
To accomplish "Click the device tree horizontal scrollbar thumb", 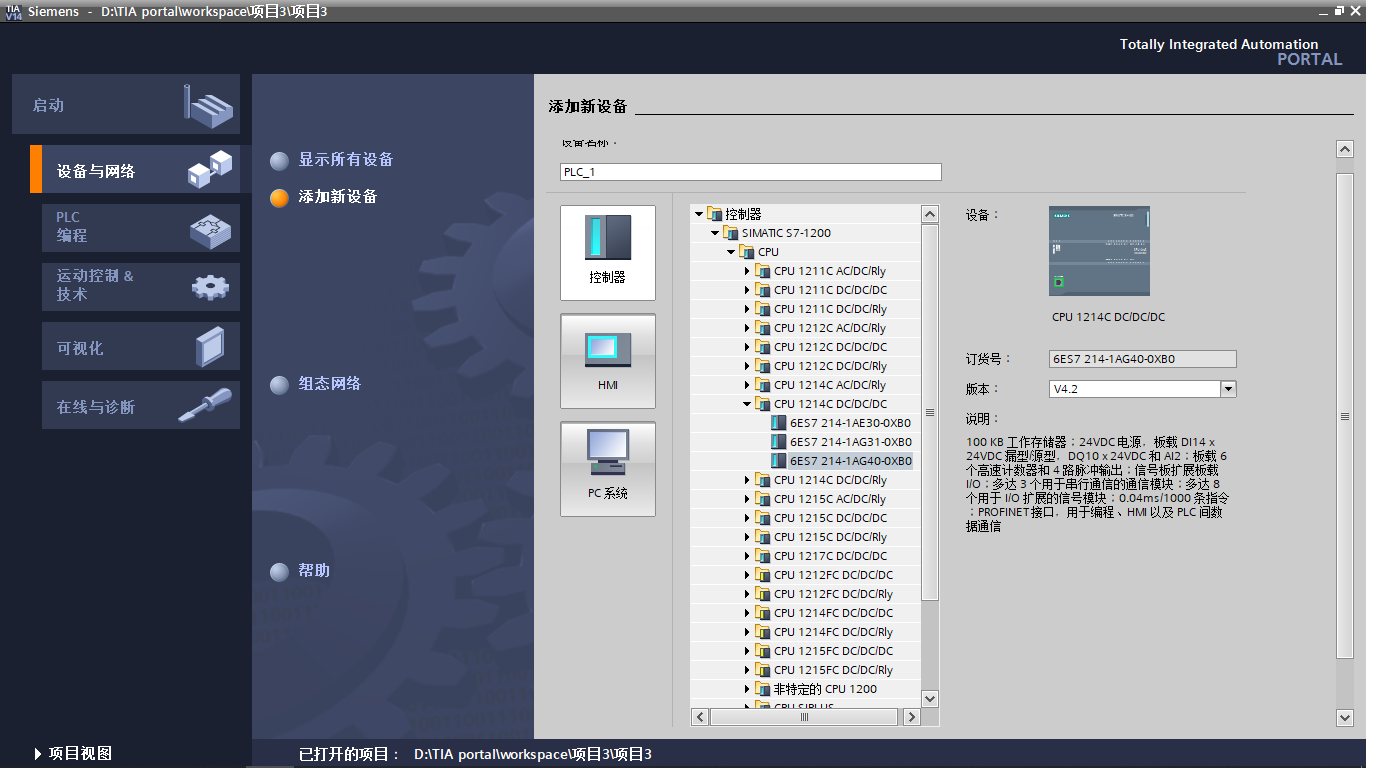I will [804, 717].
